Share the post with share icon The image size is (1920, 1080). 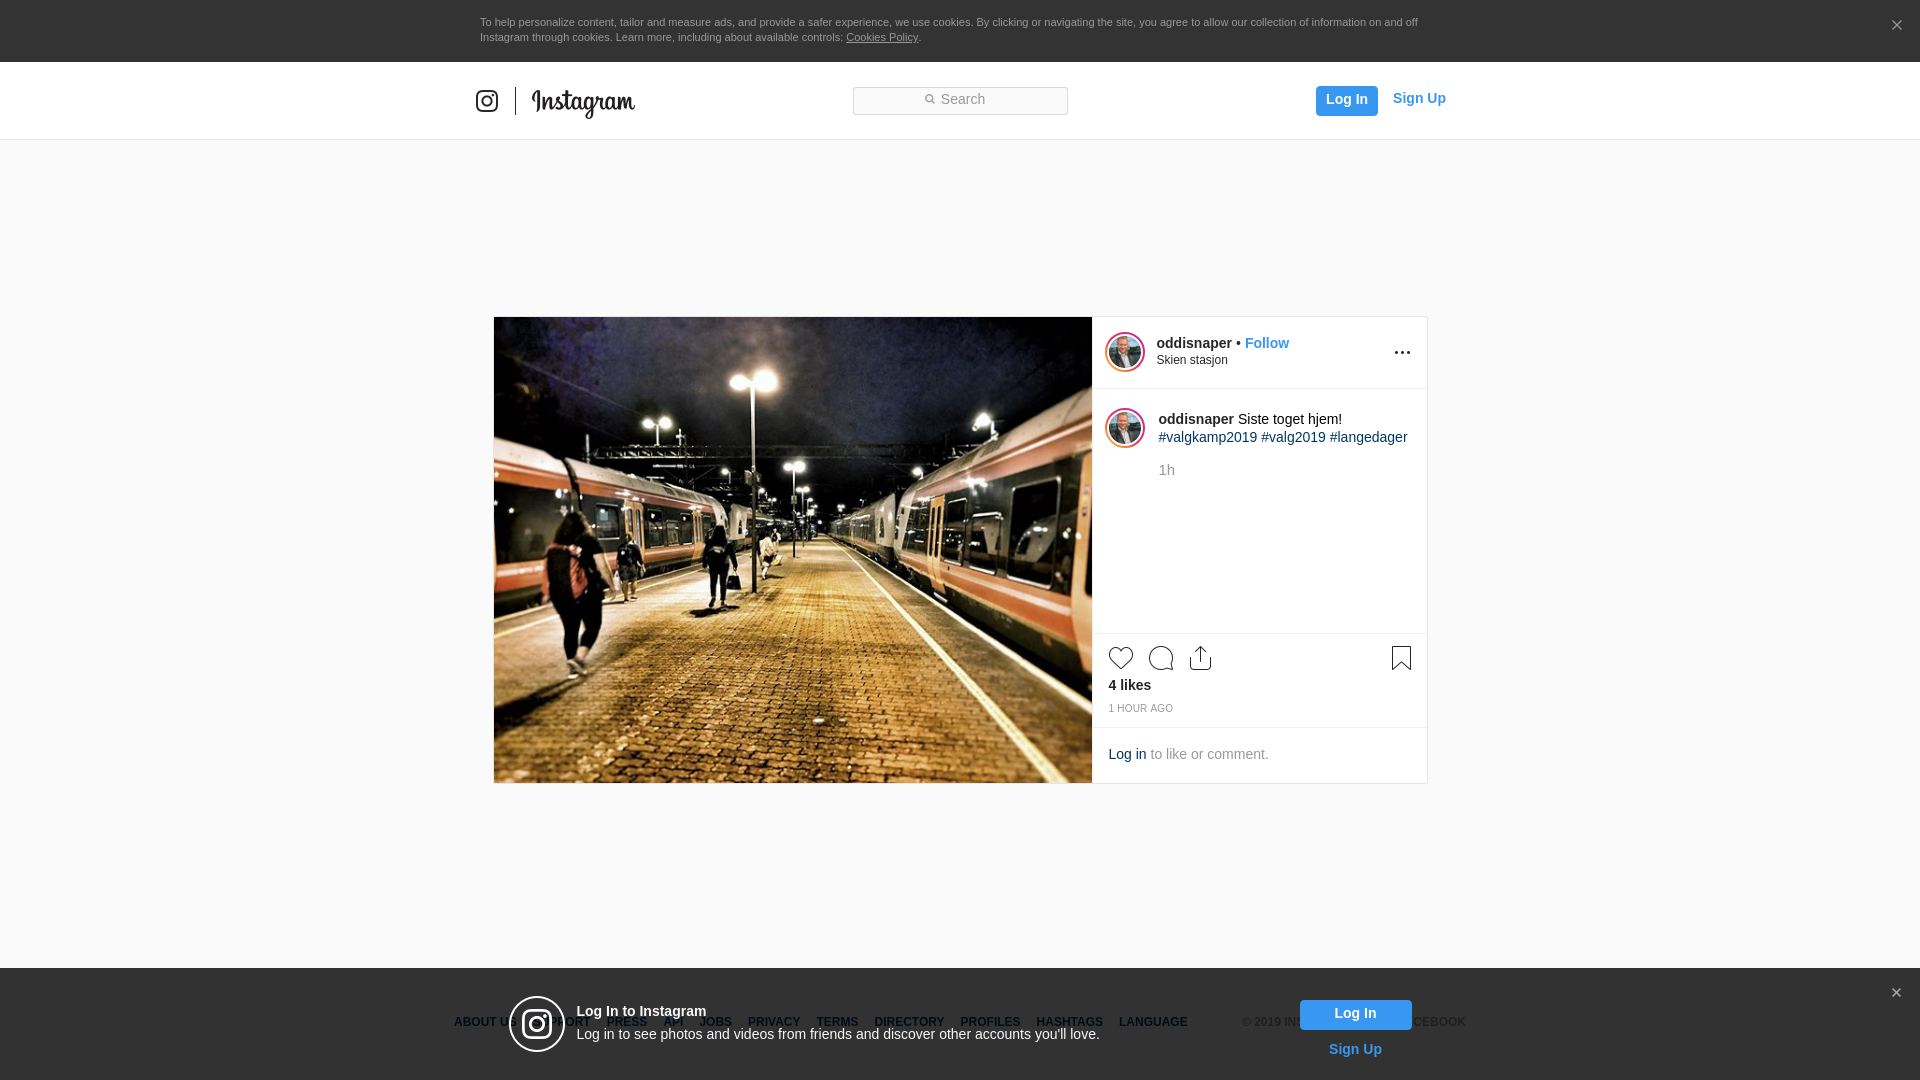1201,658
